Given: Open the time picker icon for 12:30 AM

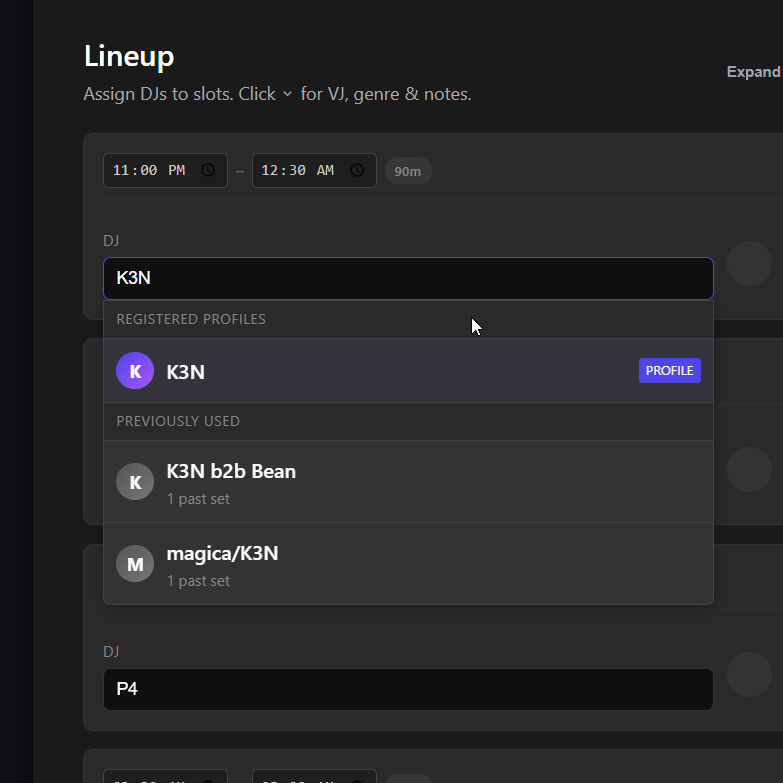Looking at the screenshot, I should click(357, 170).
